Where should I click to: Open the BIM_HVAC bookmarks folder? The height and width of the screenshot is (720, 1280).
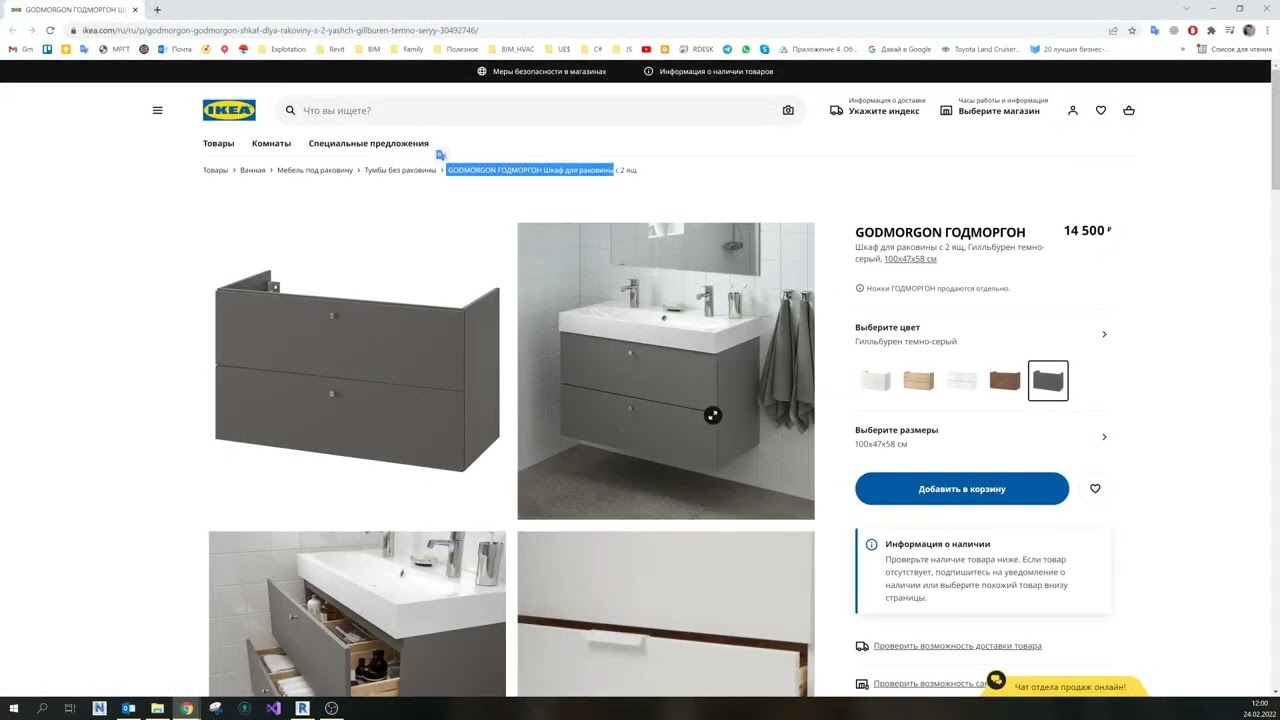510,49
